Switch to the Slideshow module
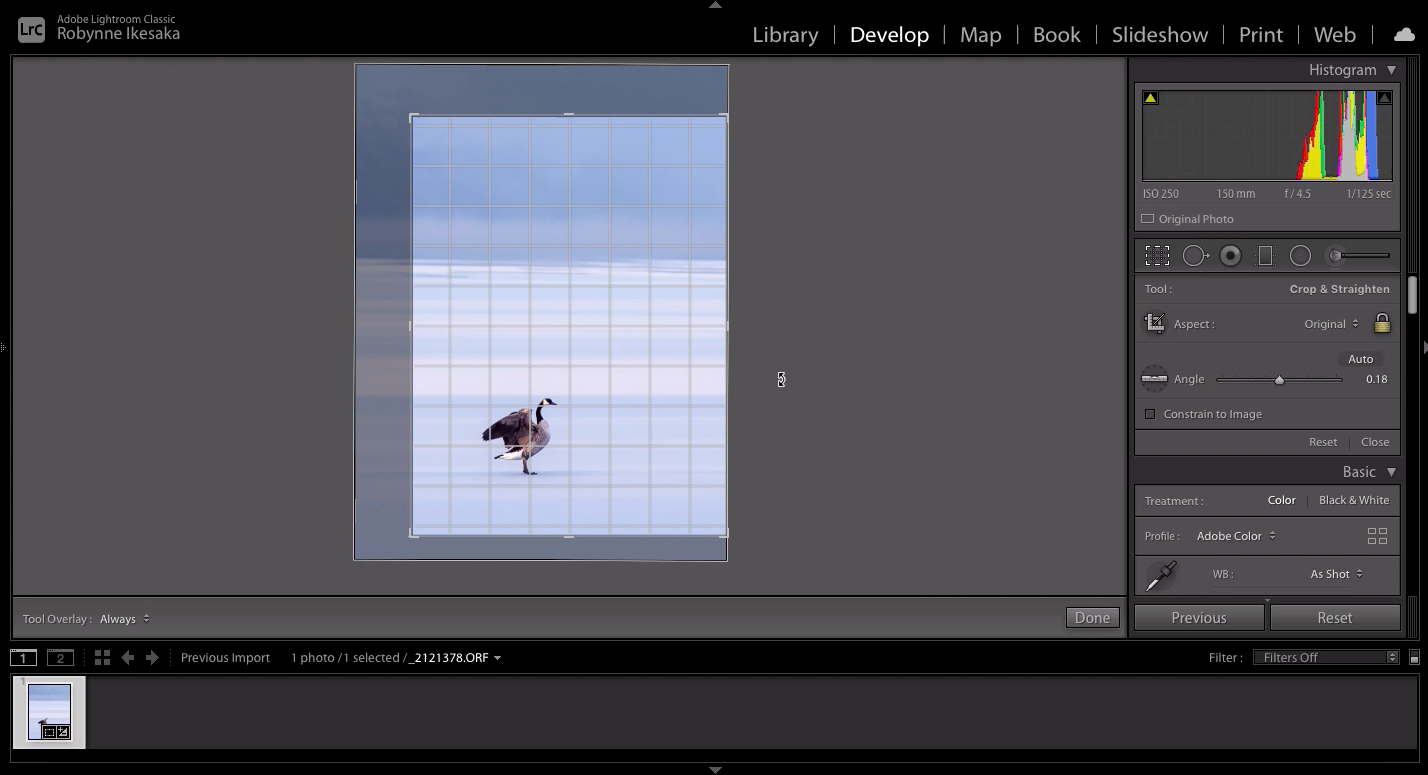The height and width of the screenshot is (775, 1428). click(1159, 34)
